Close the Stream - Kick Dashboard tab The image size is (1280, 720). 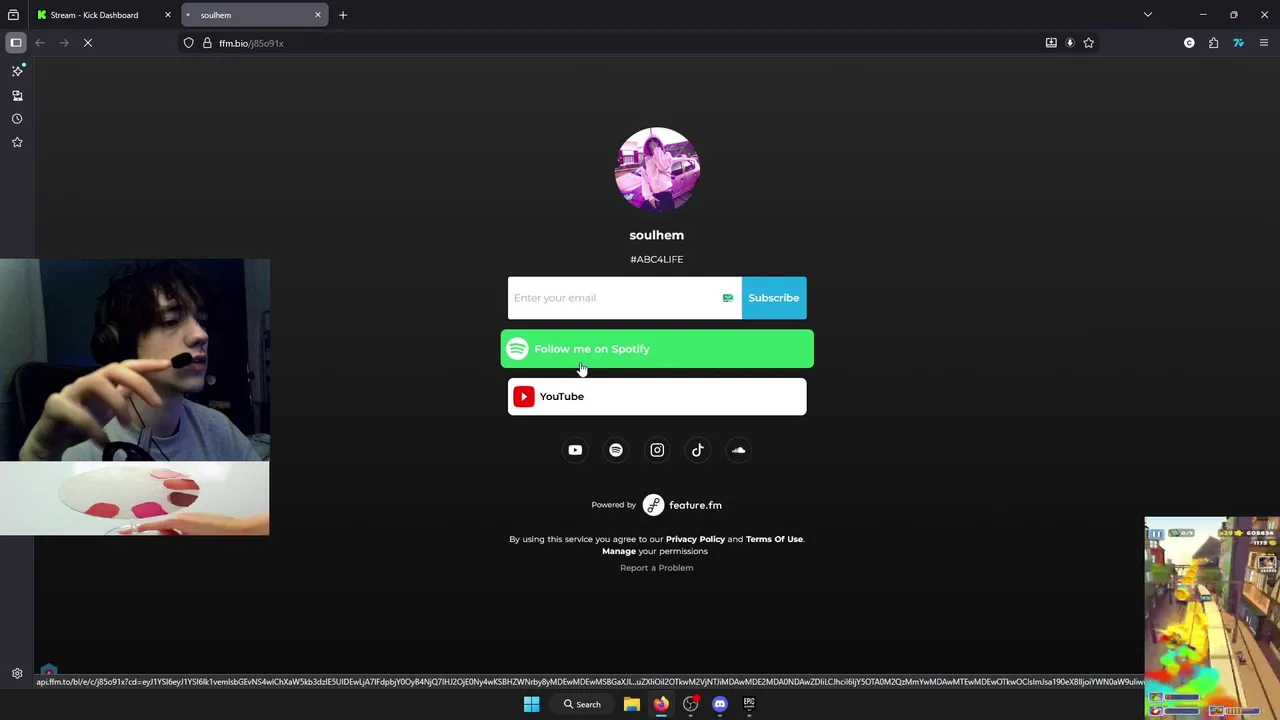pos(168,15)
